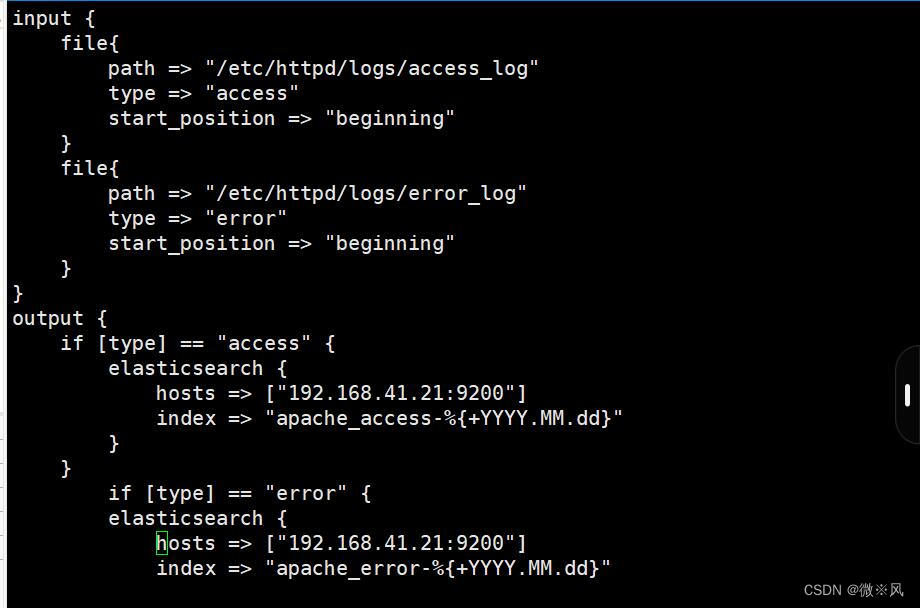Click the if [type] == "access" condition
The width and height of the screenshot is (920, 608).
click(x=198, y=343)
